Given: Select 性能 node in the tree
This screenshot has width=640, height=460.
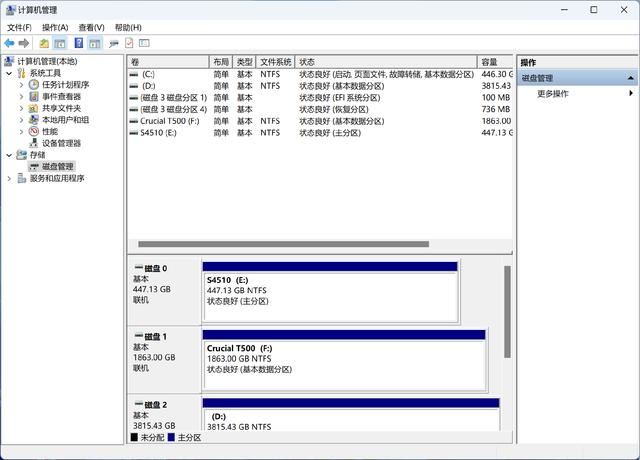Looking at the screenshot, I should [x=49, y=131].
